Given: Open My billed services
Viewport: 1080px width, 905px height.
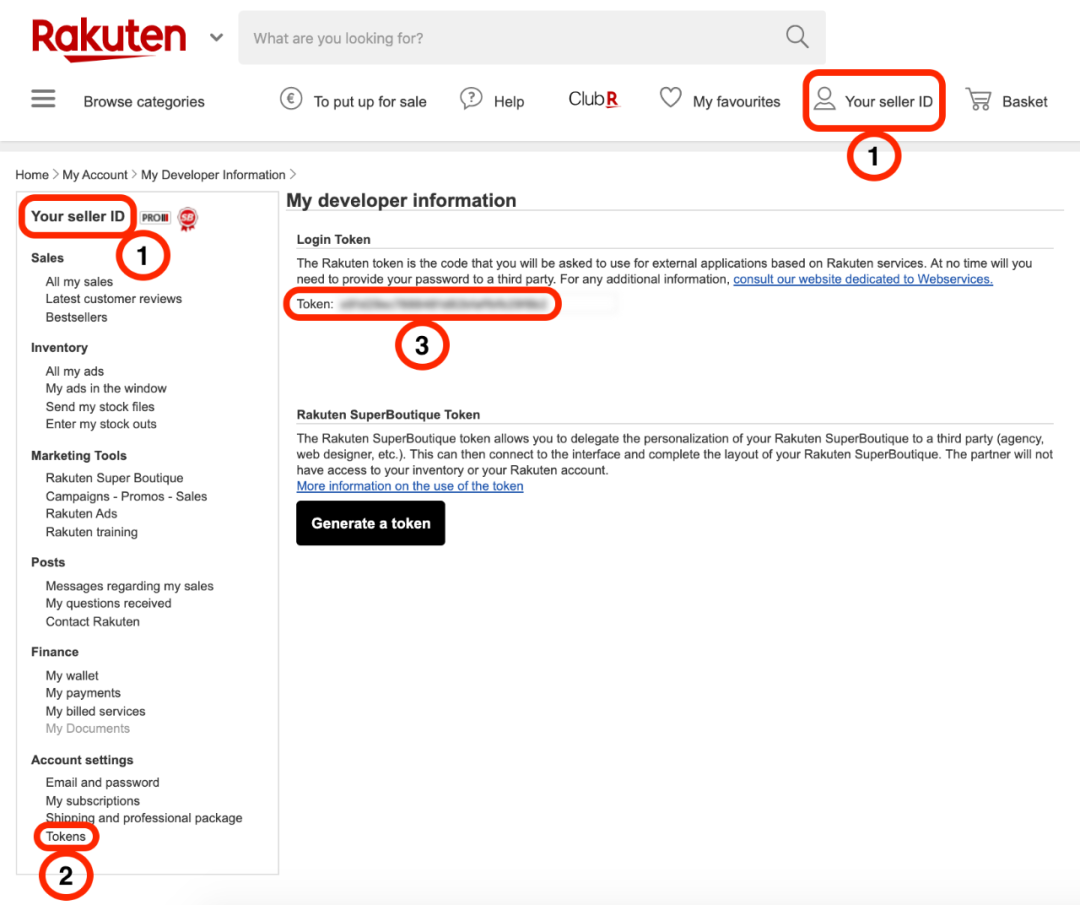Looking at the screenshot, I should tap(95, 711).
